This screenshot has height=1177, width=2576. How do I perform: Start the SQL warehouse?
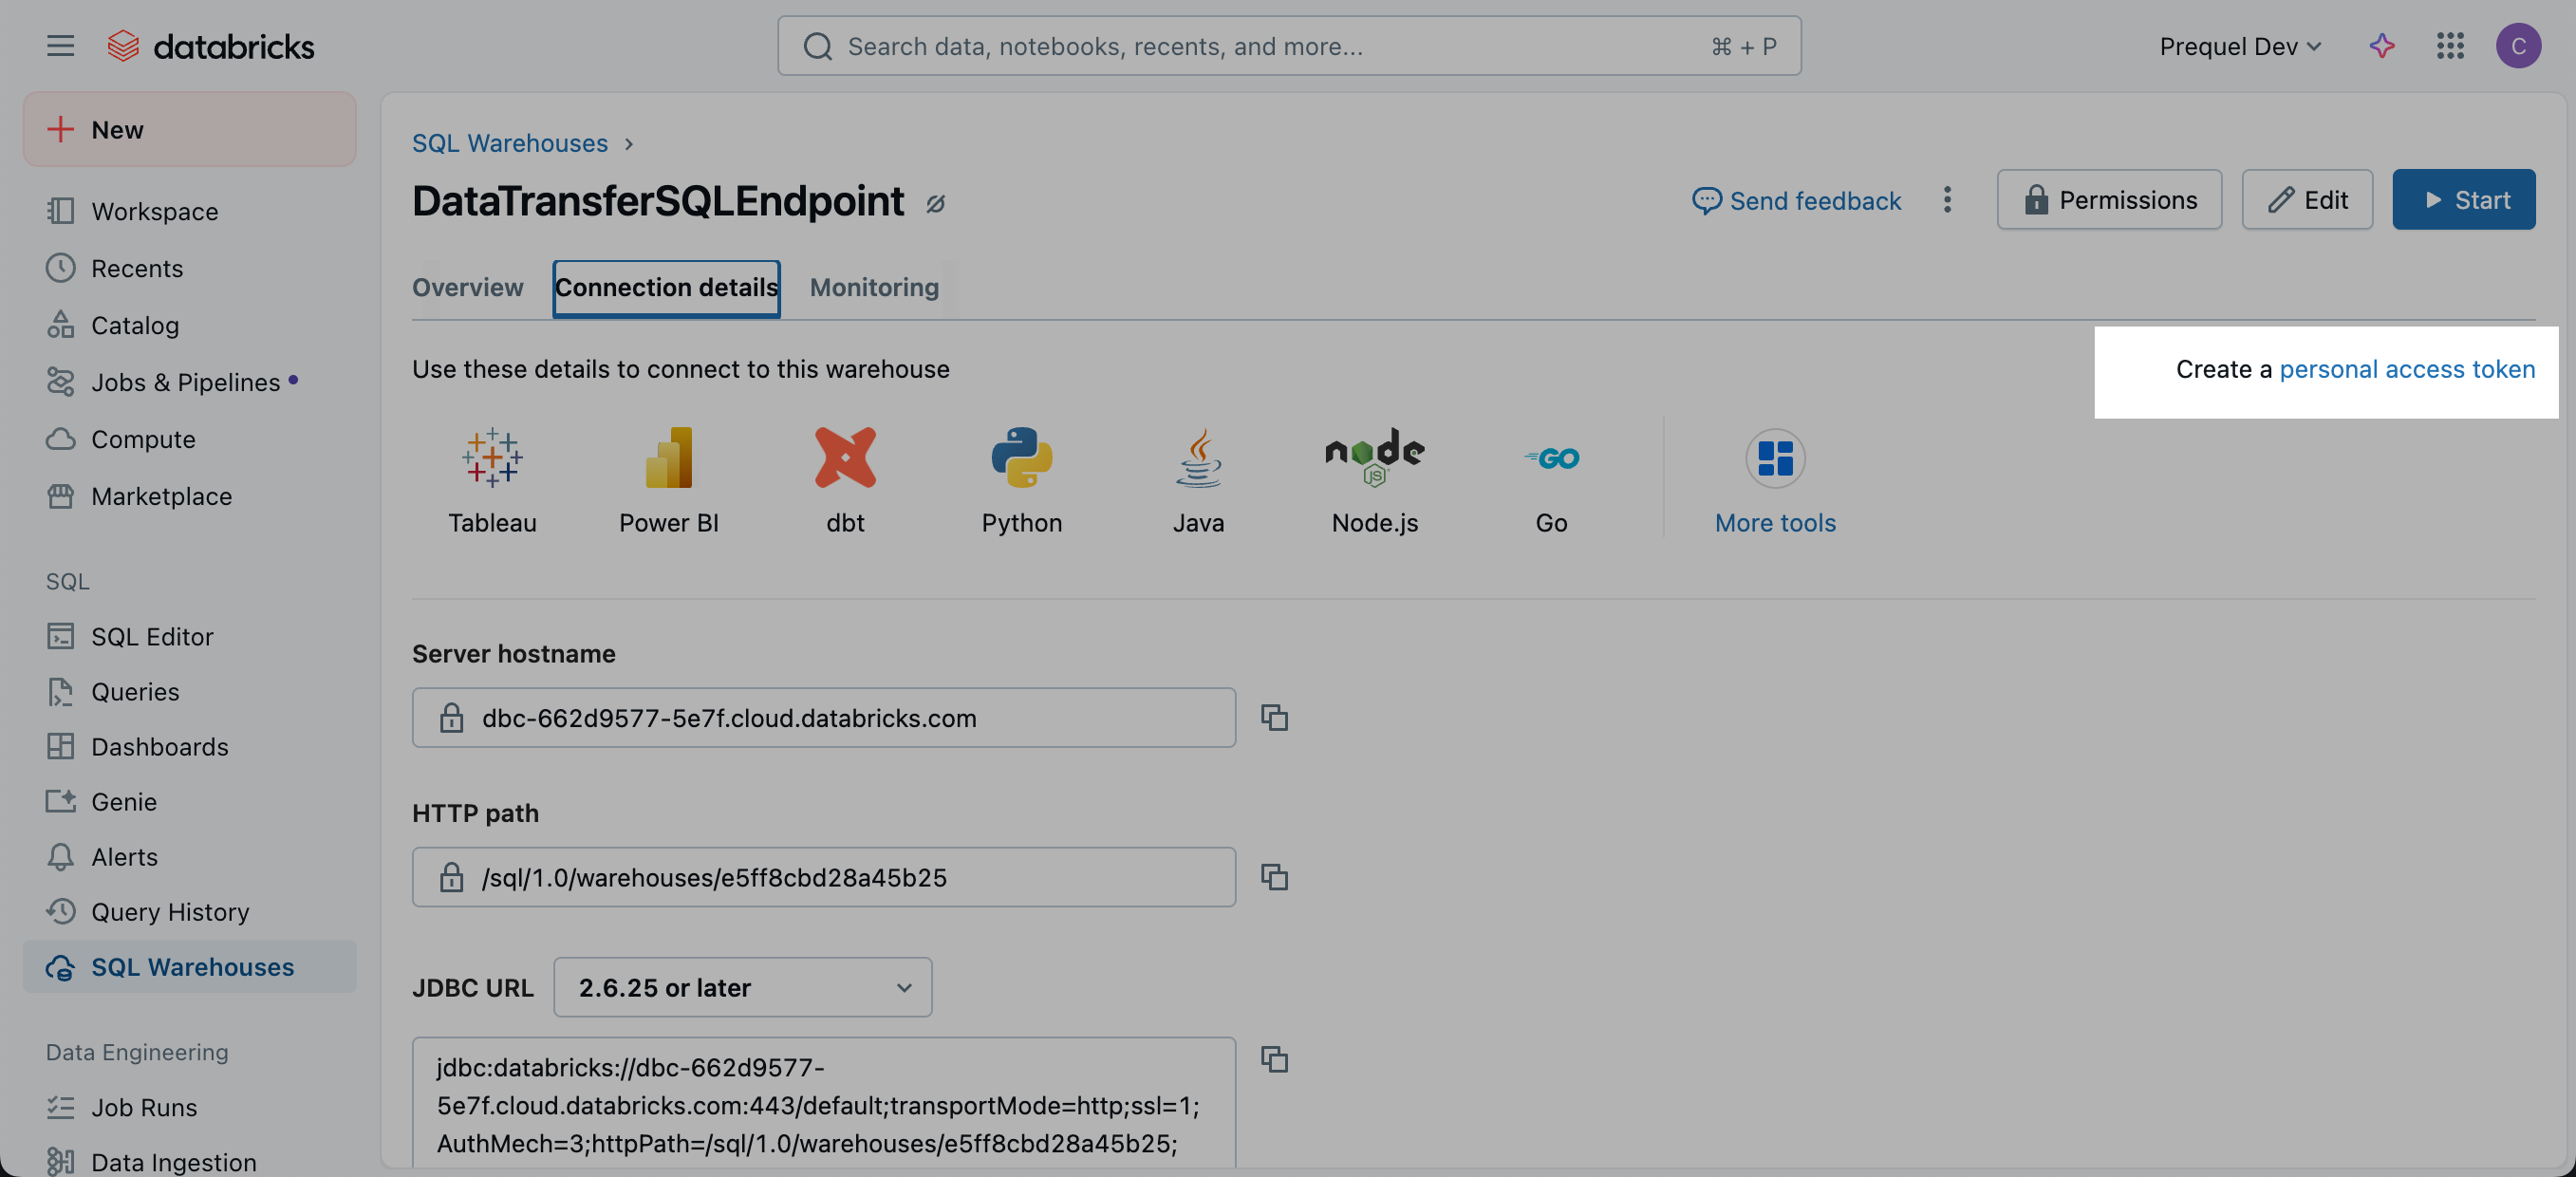[2463, 199]
